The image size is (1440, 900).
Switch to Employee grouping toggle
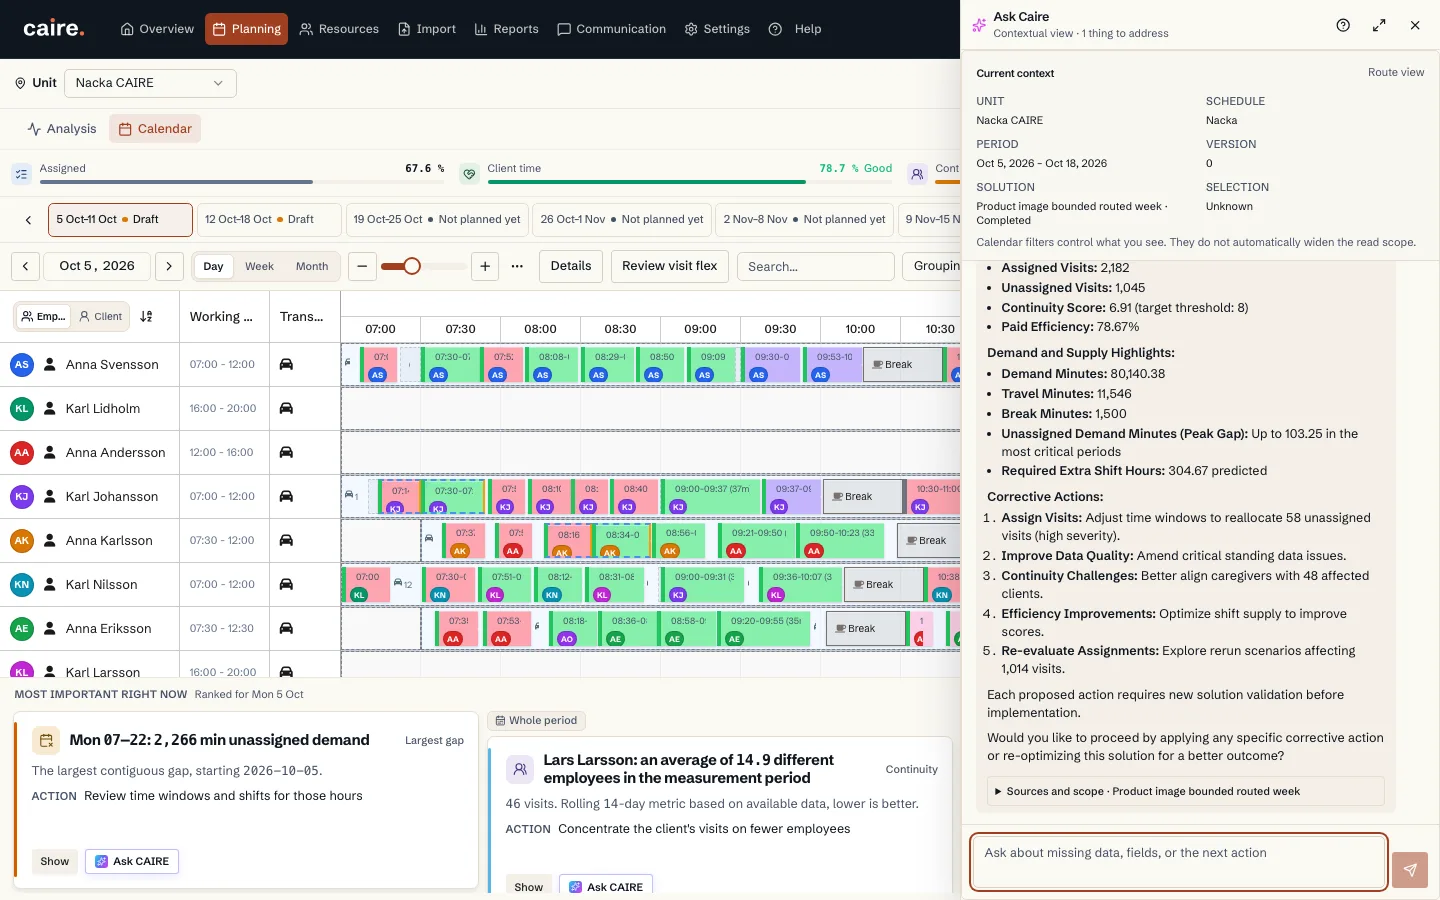tap(43, 317)
